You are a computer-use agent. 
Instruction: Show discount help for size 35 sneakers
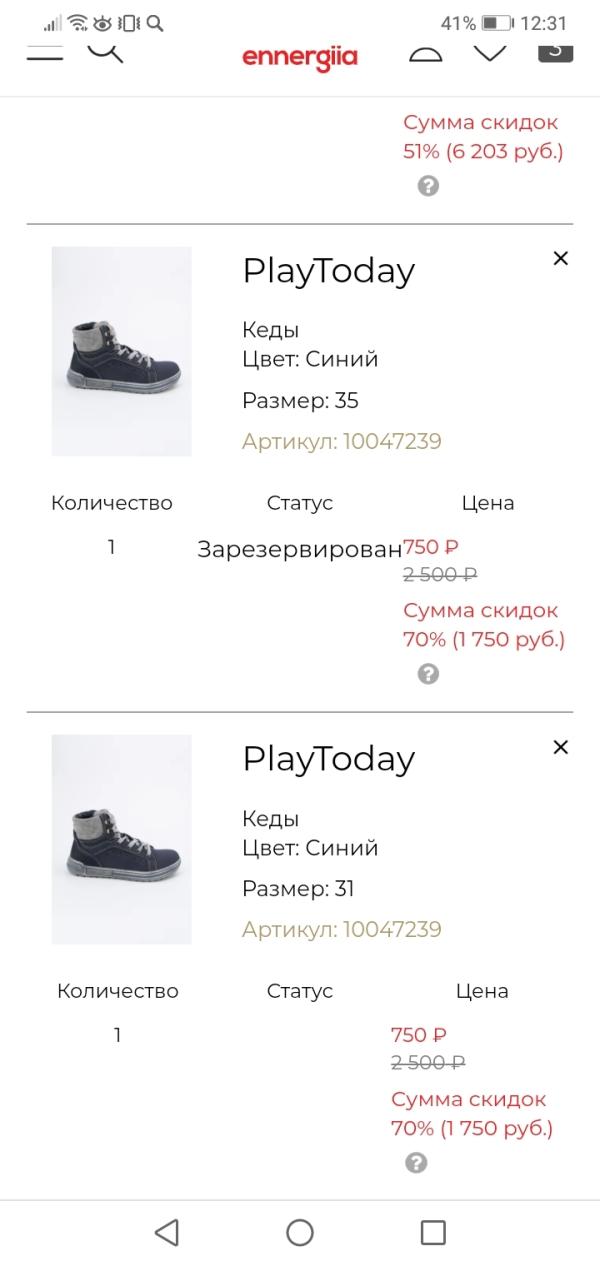coord(428,674)
